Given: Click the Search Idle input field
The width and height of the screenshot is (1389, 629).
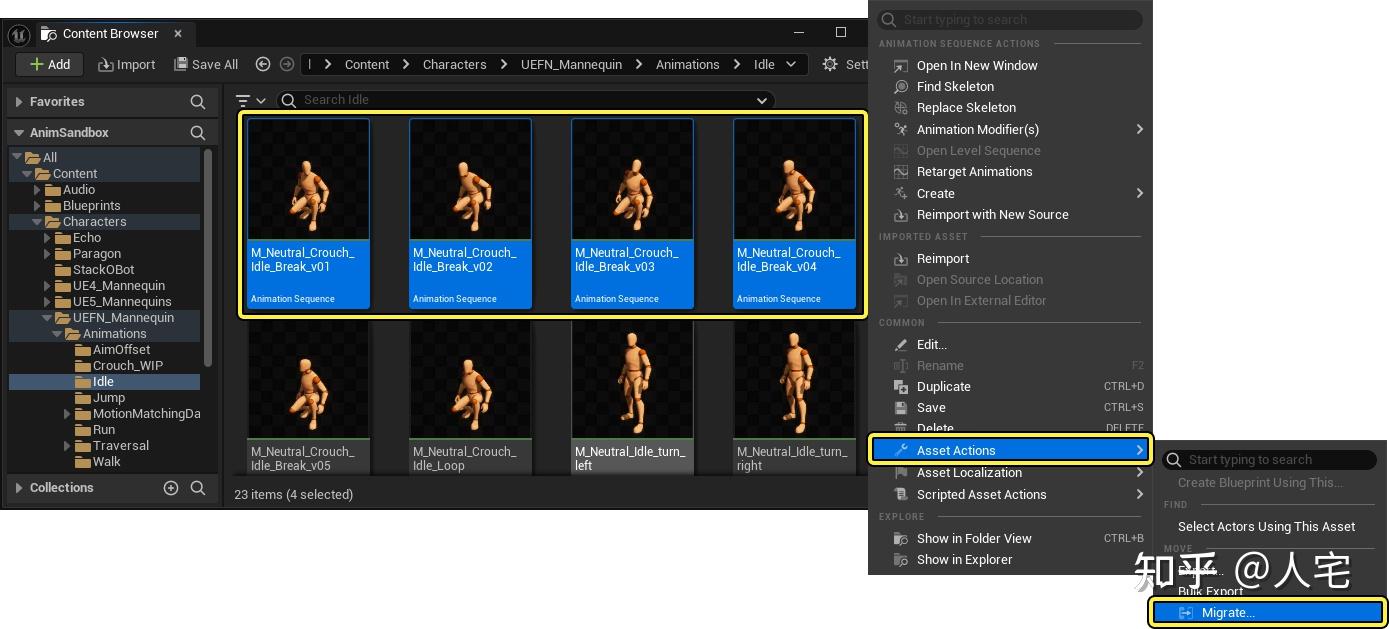Looking at the screenshot, I should click(525, 100).
